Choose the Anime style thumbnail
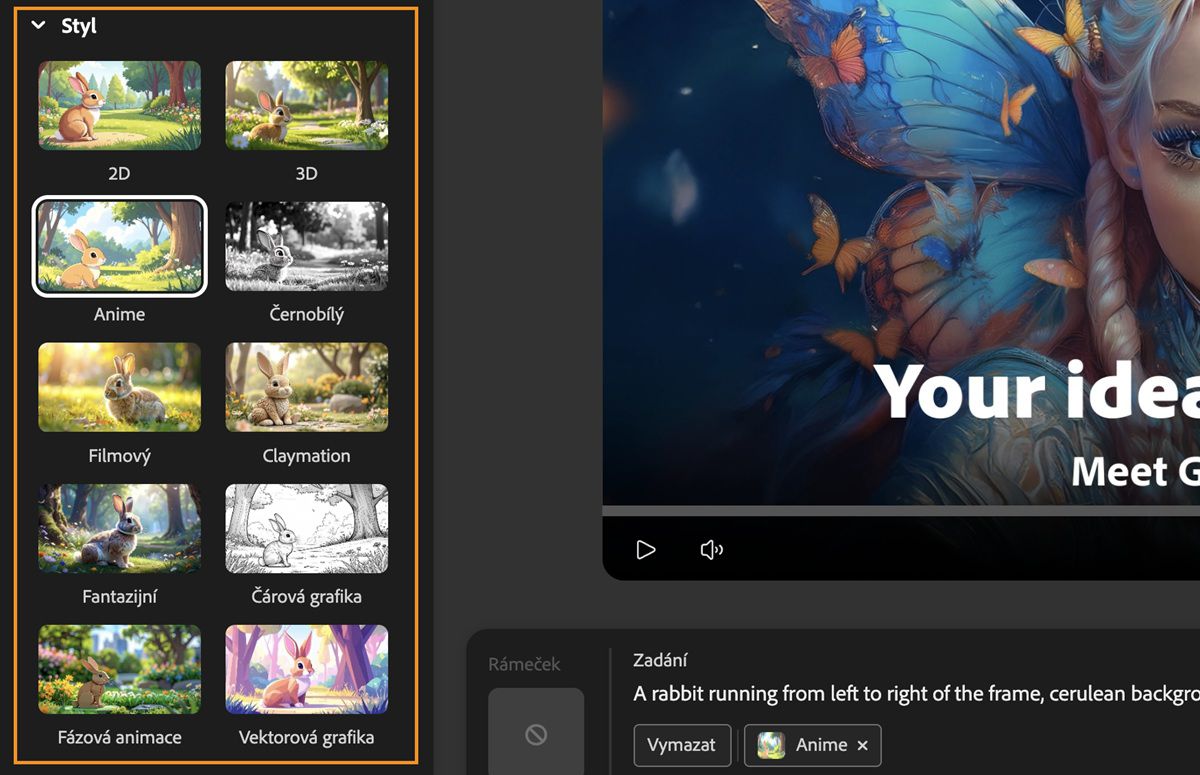Viewport: 1200px width, 775px height. coord(119,246)
